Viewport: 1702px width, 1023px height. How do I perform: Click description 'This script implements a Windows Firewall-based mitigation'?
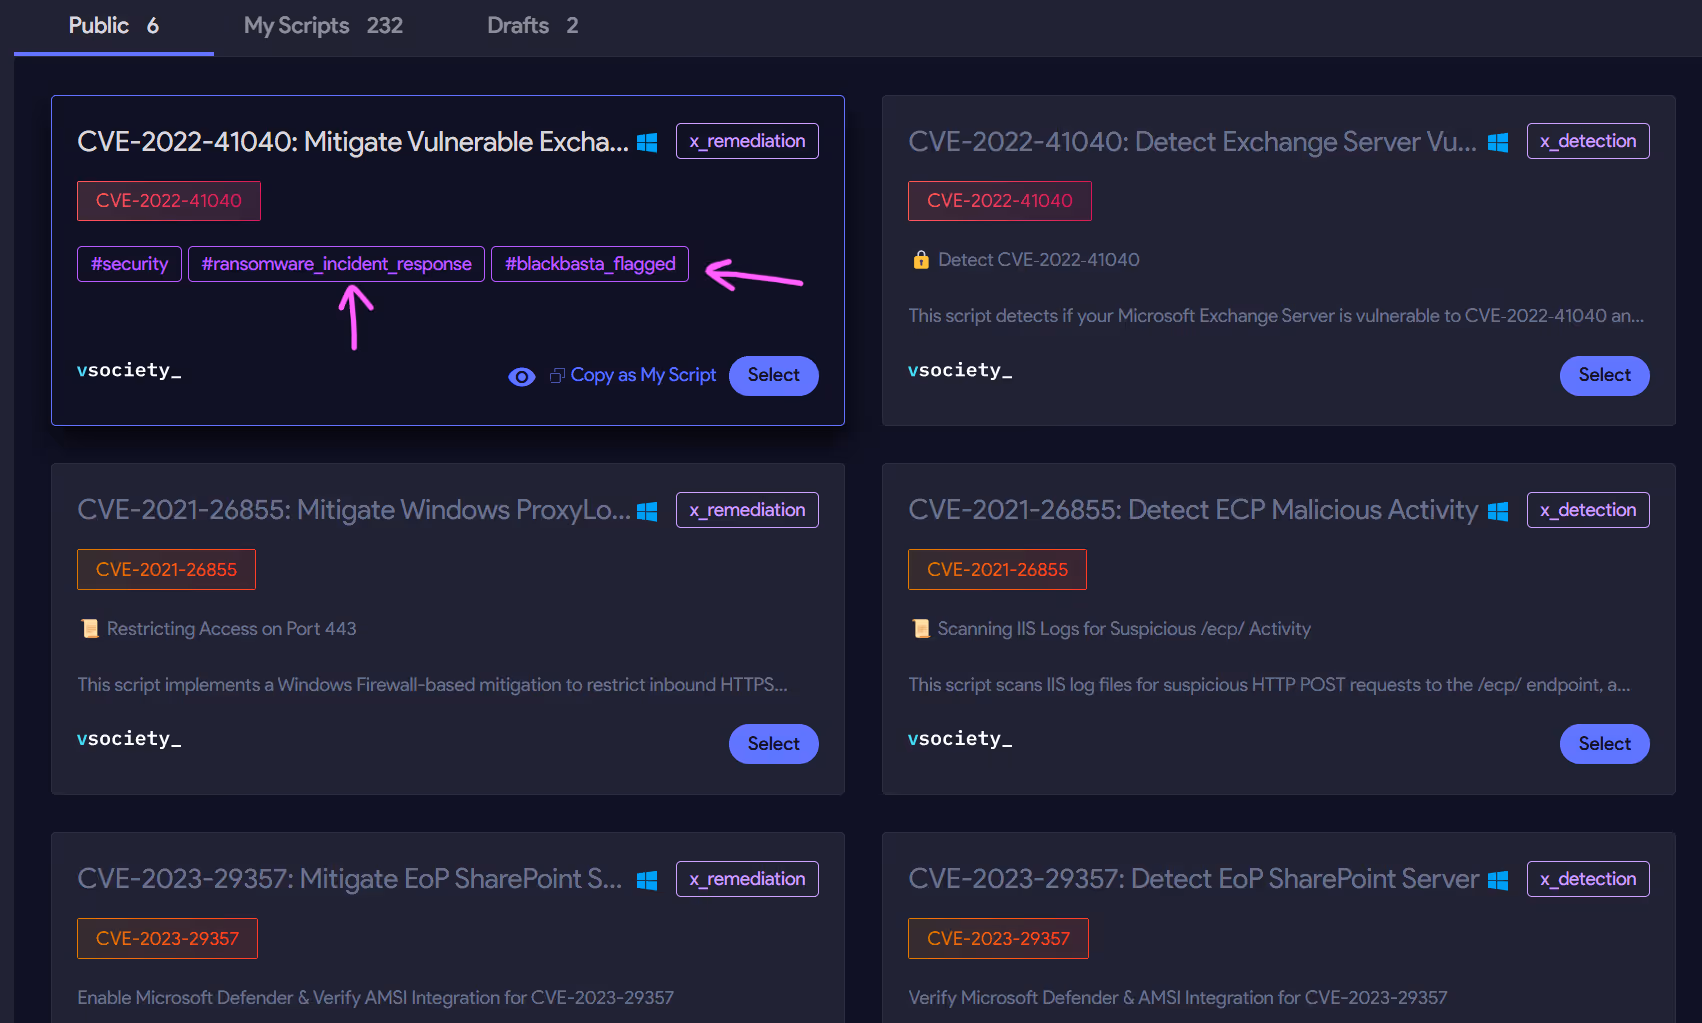pos(433,685)
